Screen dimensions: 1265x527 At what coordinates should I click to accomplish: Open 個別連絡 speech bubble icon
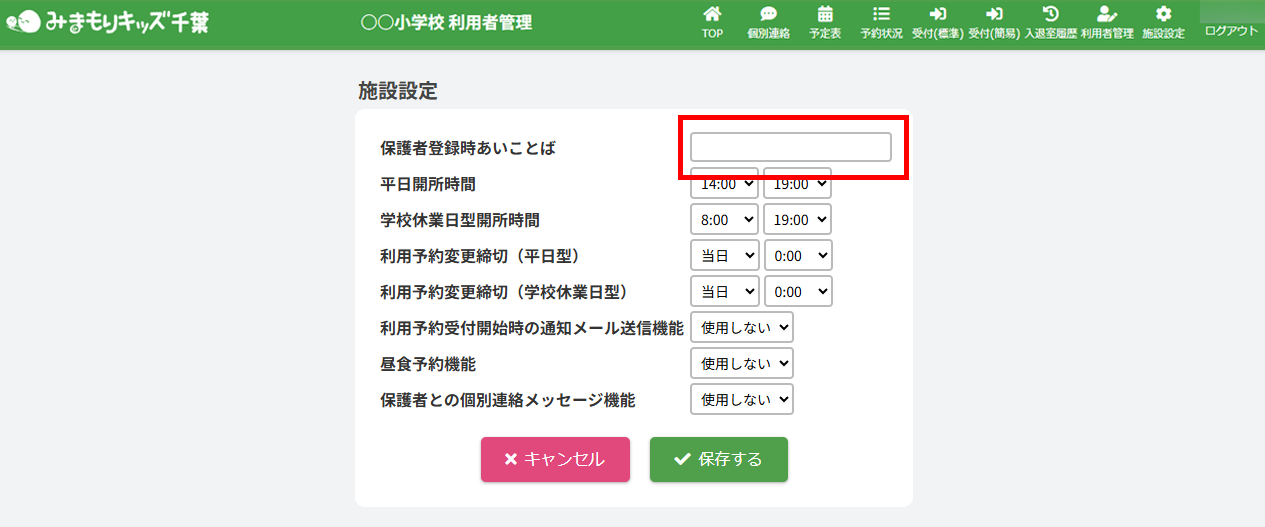(768, 15)
